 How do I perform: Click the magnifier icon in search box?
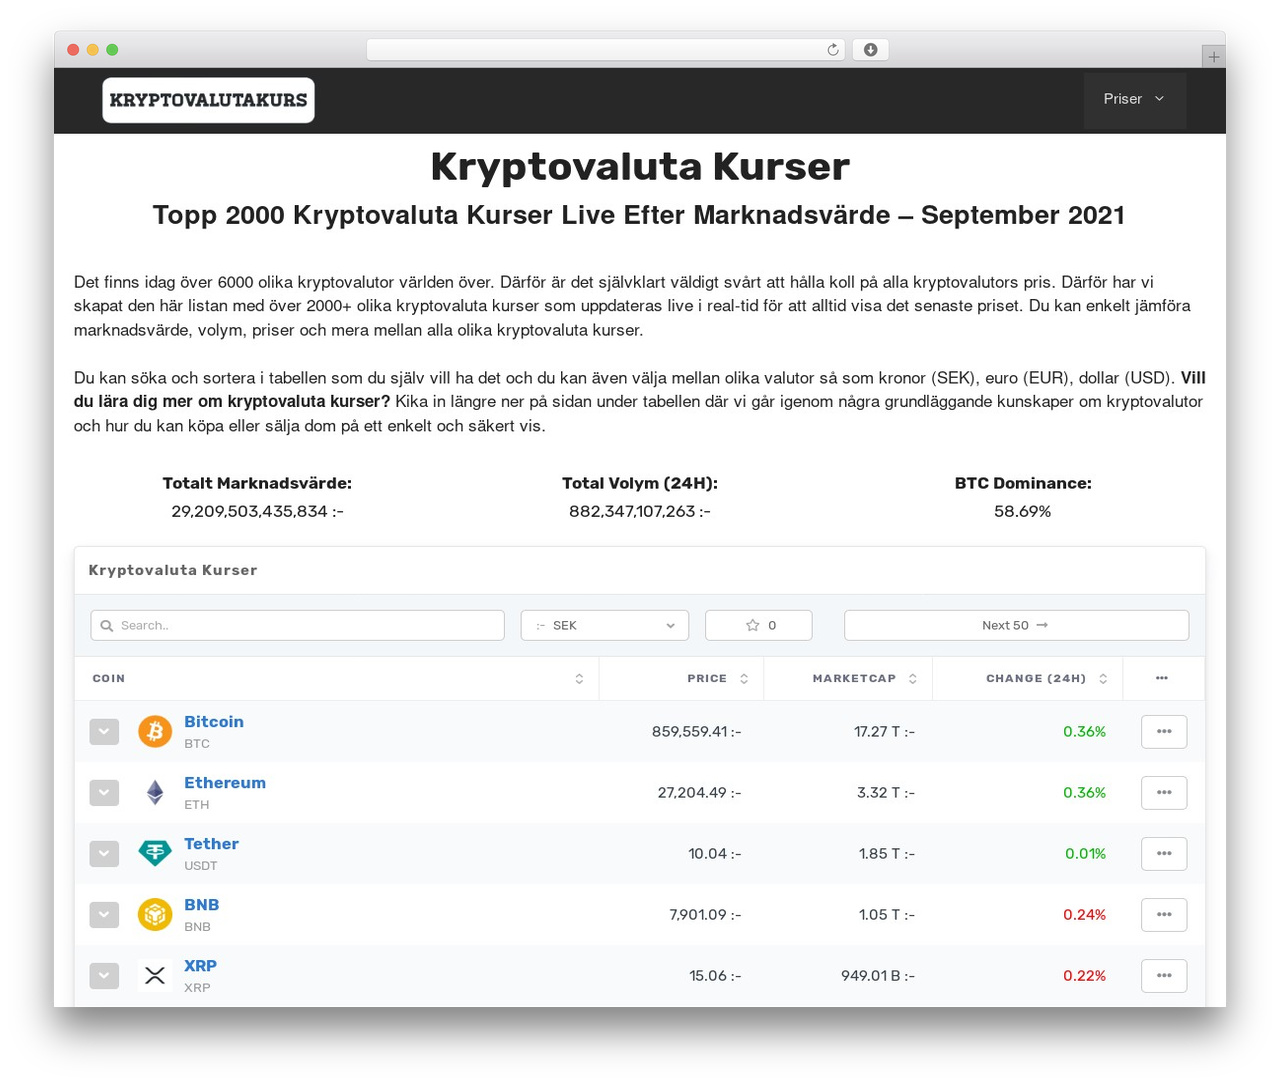pos(107,626)
